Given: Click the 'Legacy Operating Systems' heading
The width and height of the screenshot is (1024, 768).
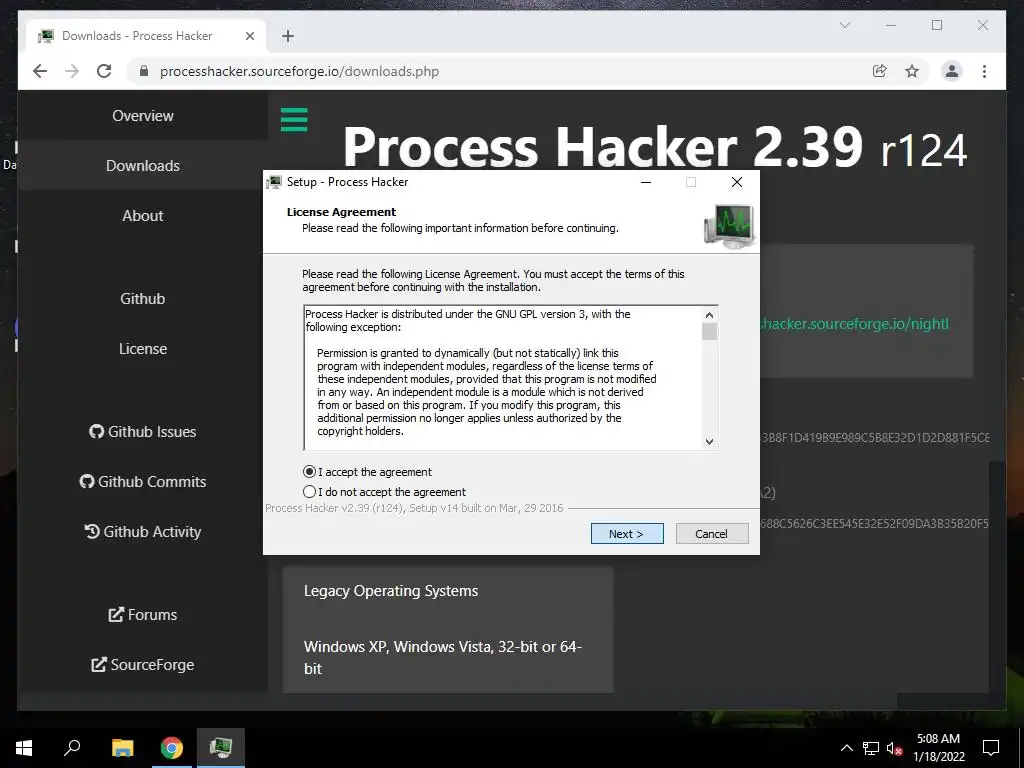Looking at the screenshot, I should point(391,591).
